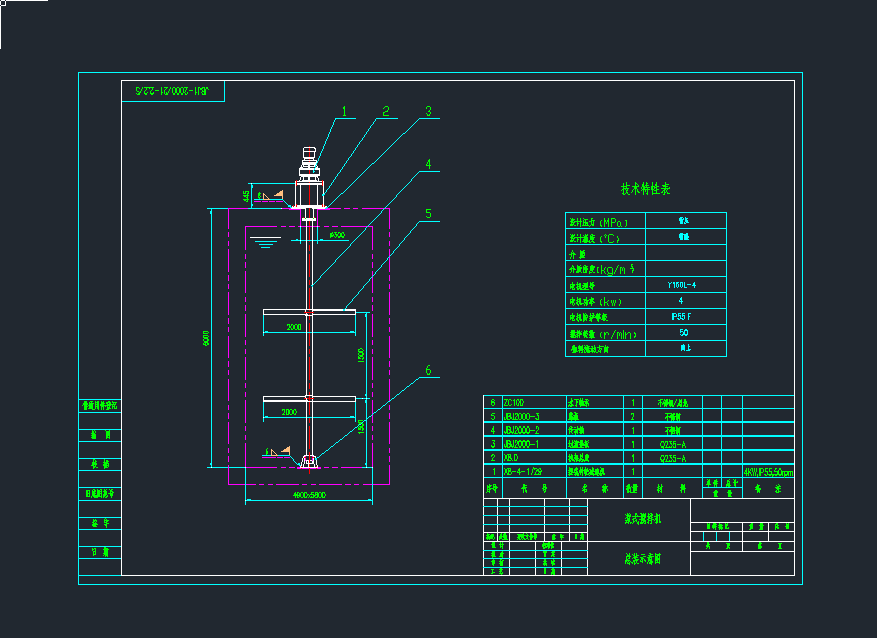877x638 pixels.
Task: Click the IP55 F protection class cell
Action: coord(684,317)
